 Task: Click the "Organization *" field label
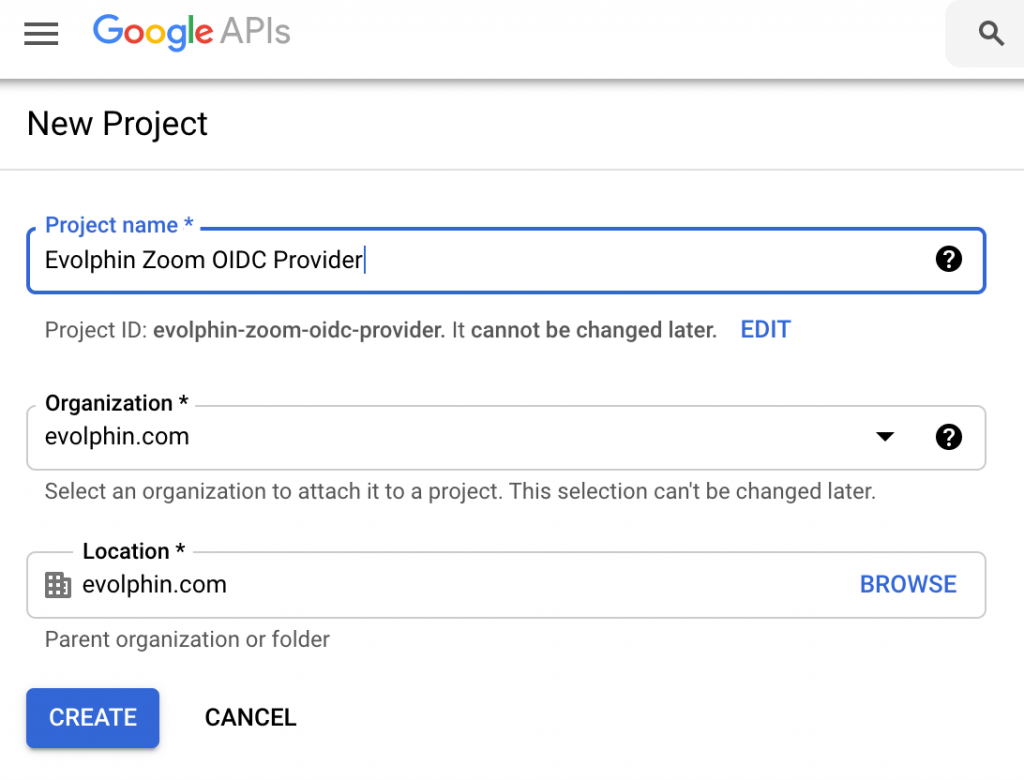(x=116, y=404)
